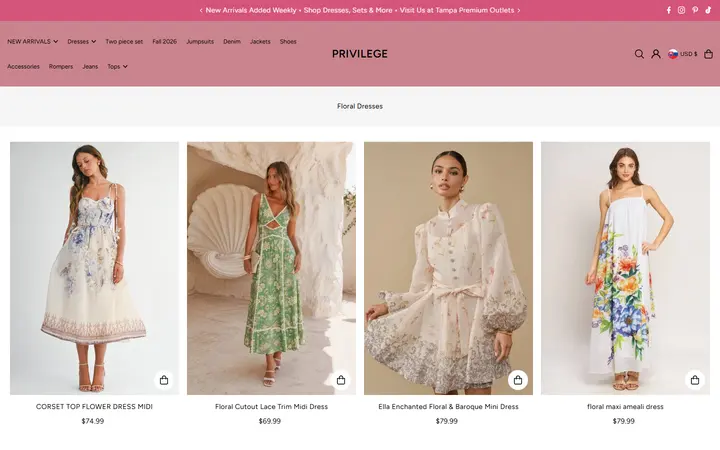The width and height of the screenshot is (720, 450).
Task: Quick add Floral Cutout Lace Trim Midi Dress
Action: point(341,380)
